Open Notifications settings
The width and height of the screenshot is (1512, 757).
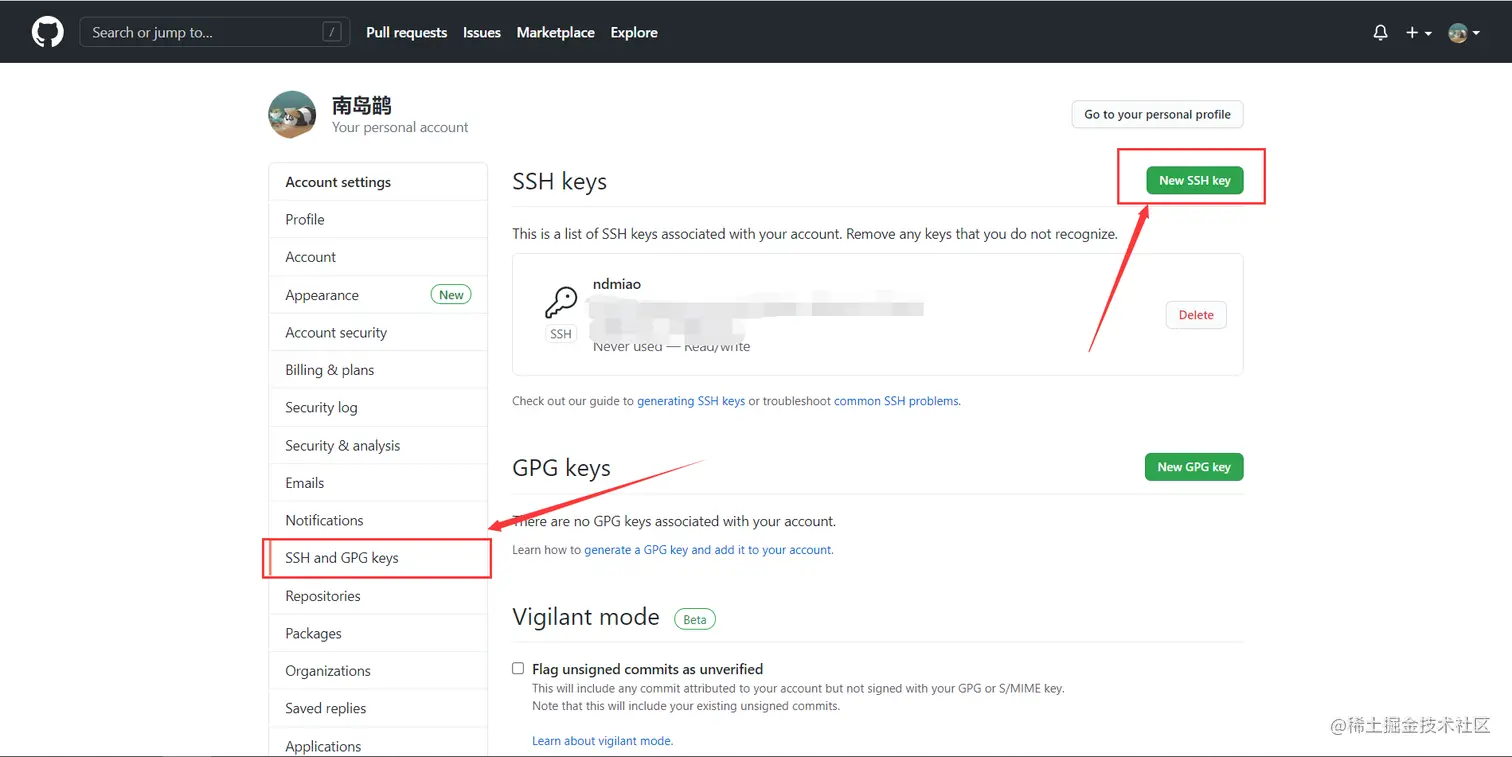pyautogui.click(x=378, y=520)
